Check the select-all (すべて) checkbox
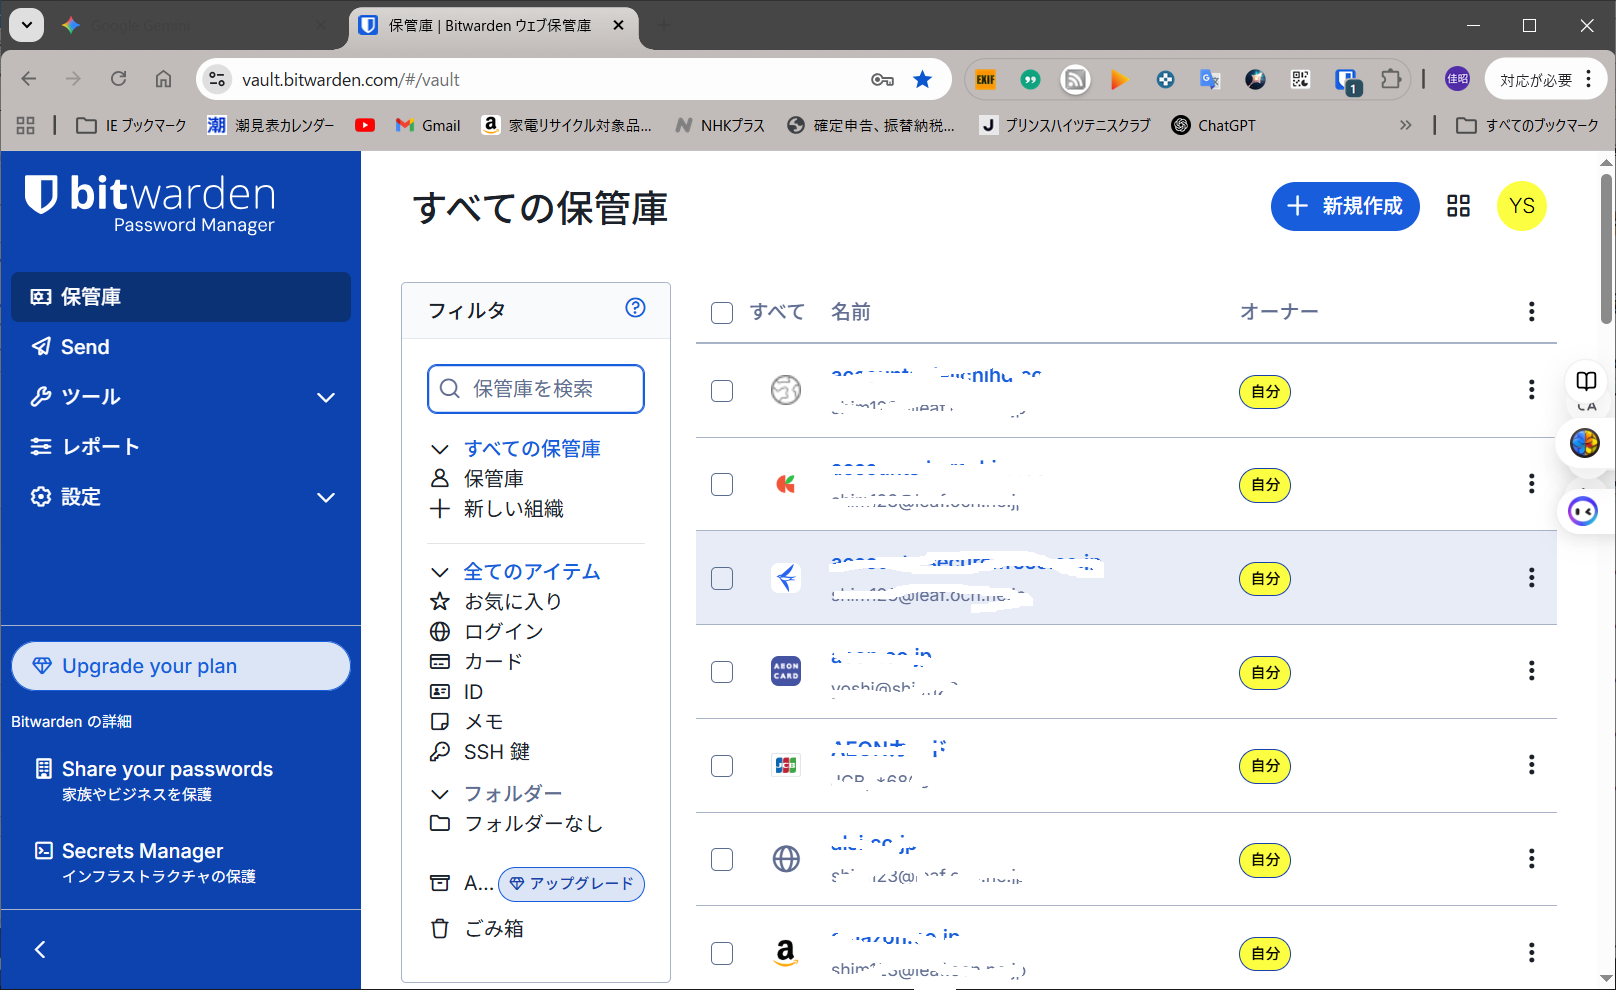This screenshot has height=990, width=1616. [722, 313]
